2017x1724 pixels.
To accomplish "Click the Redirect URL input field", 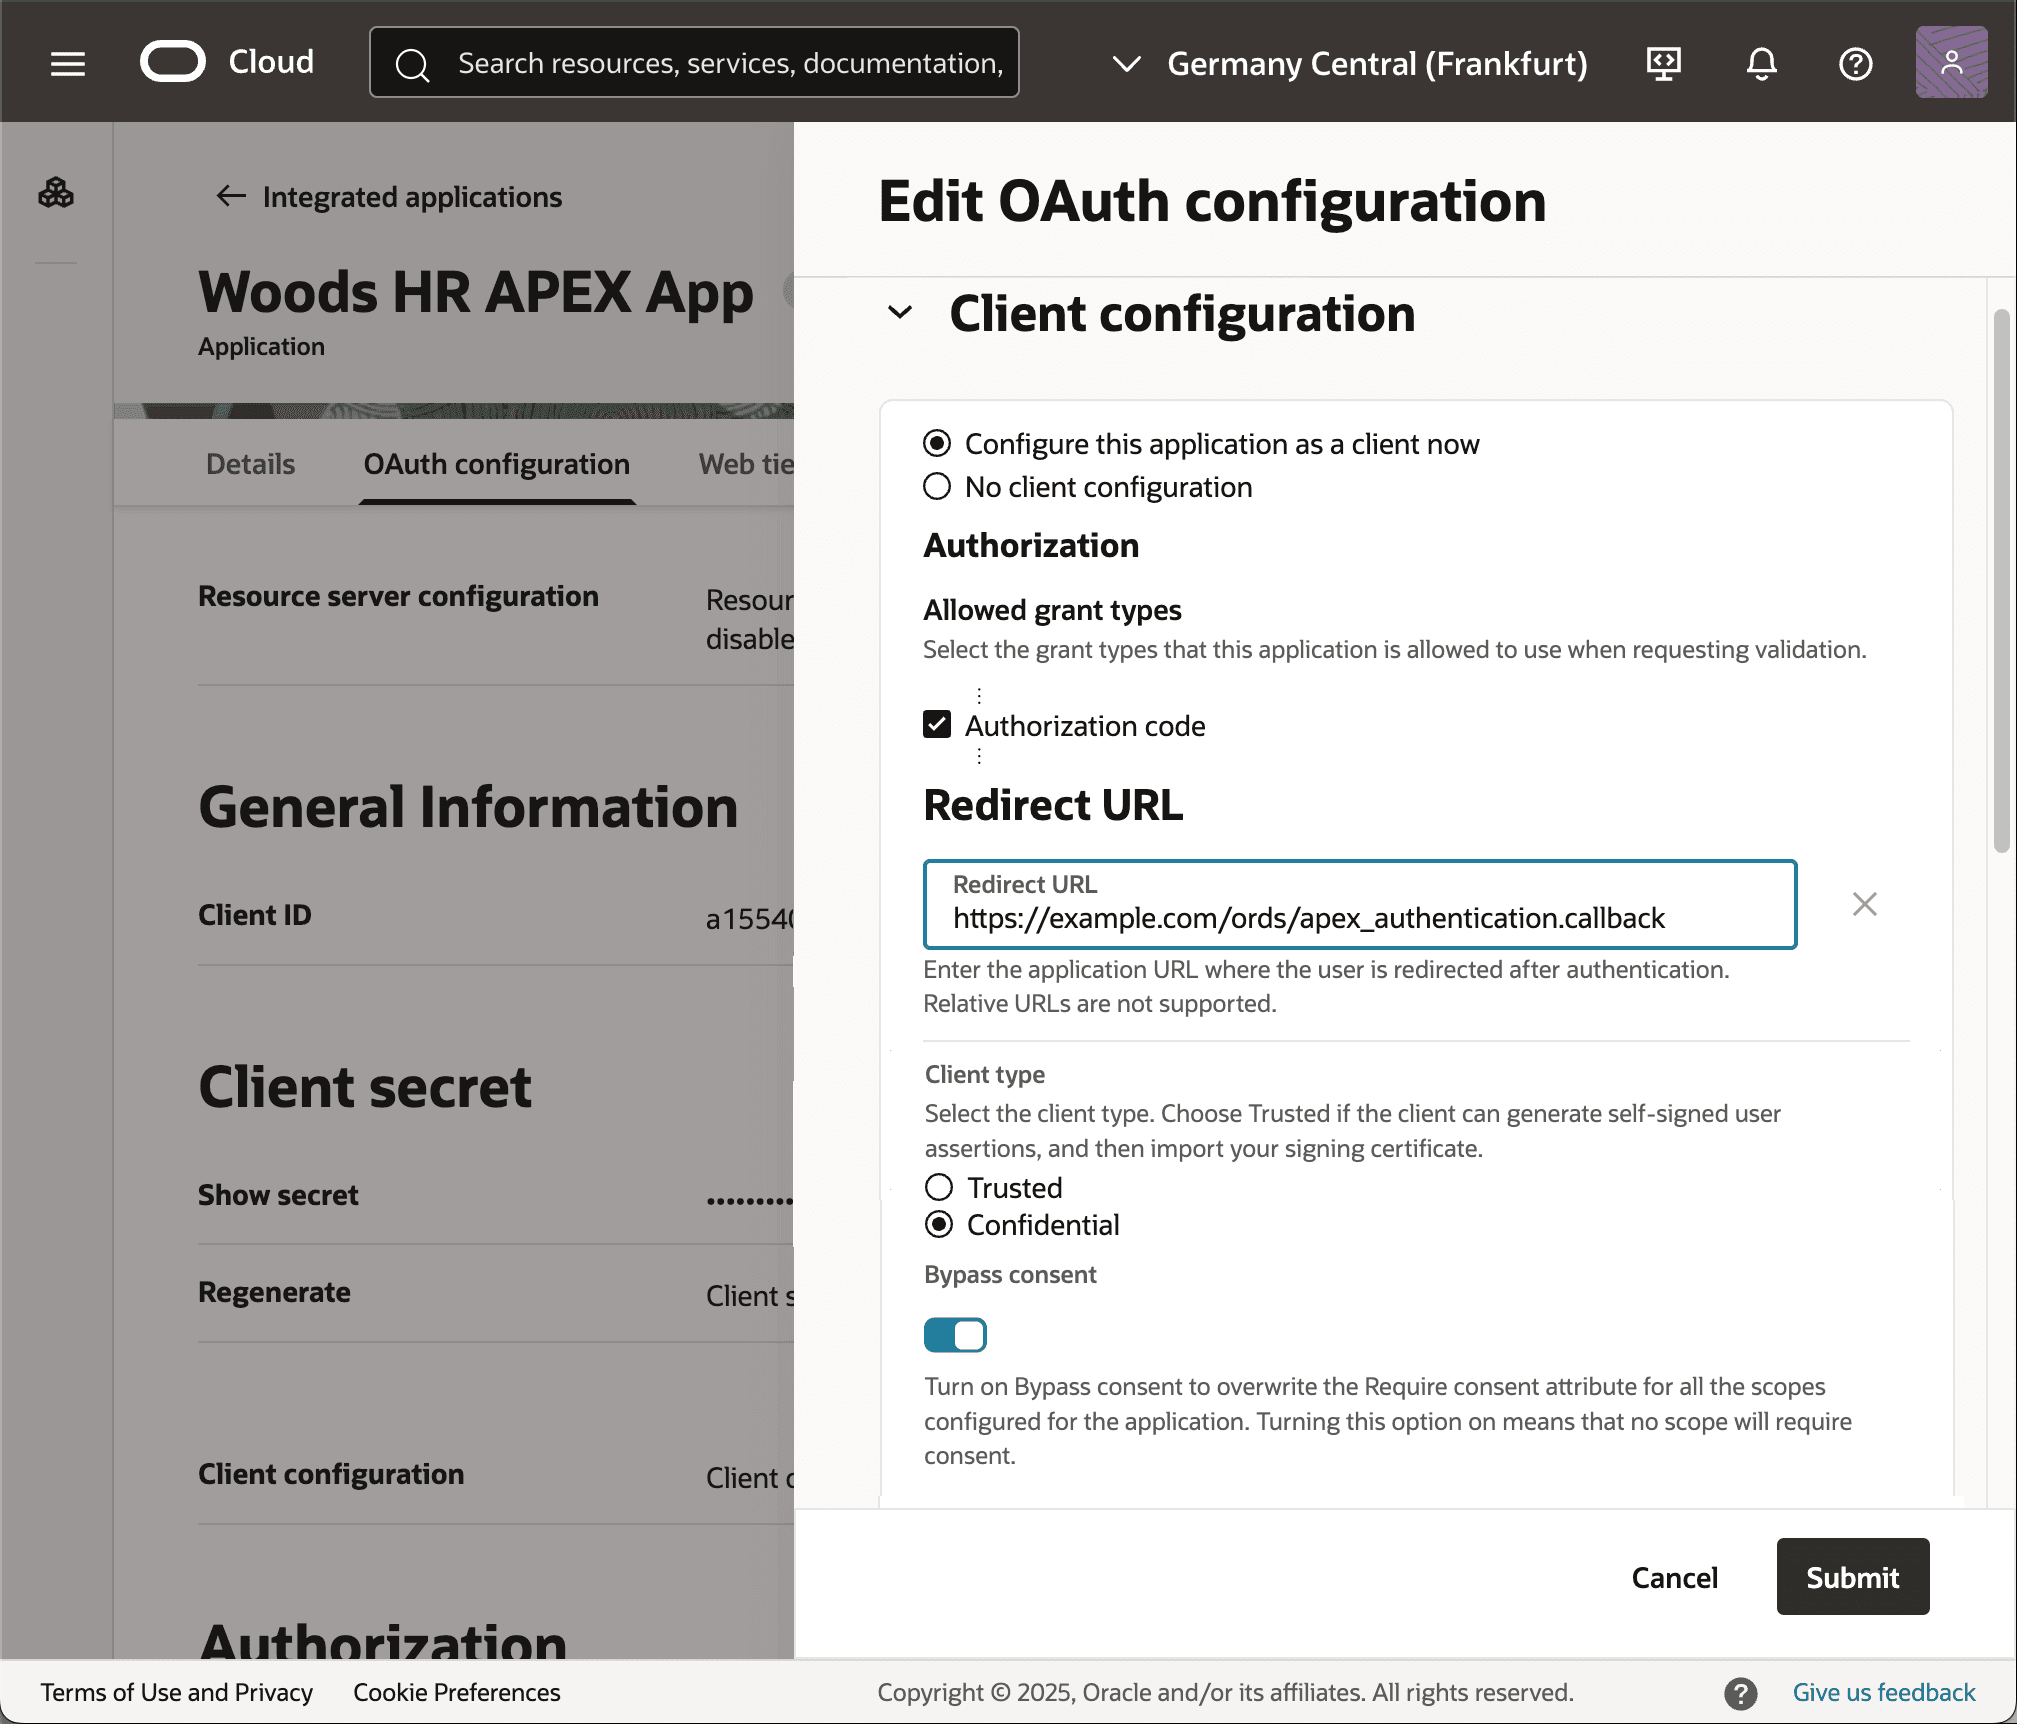I will [x=1360, y=904].
